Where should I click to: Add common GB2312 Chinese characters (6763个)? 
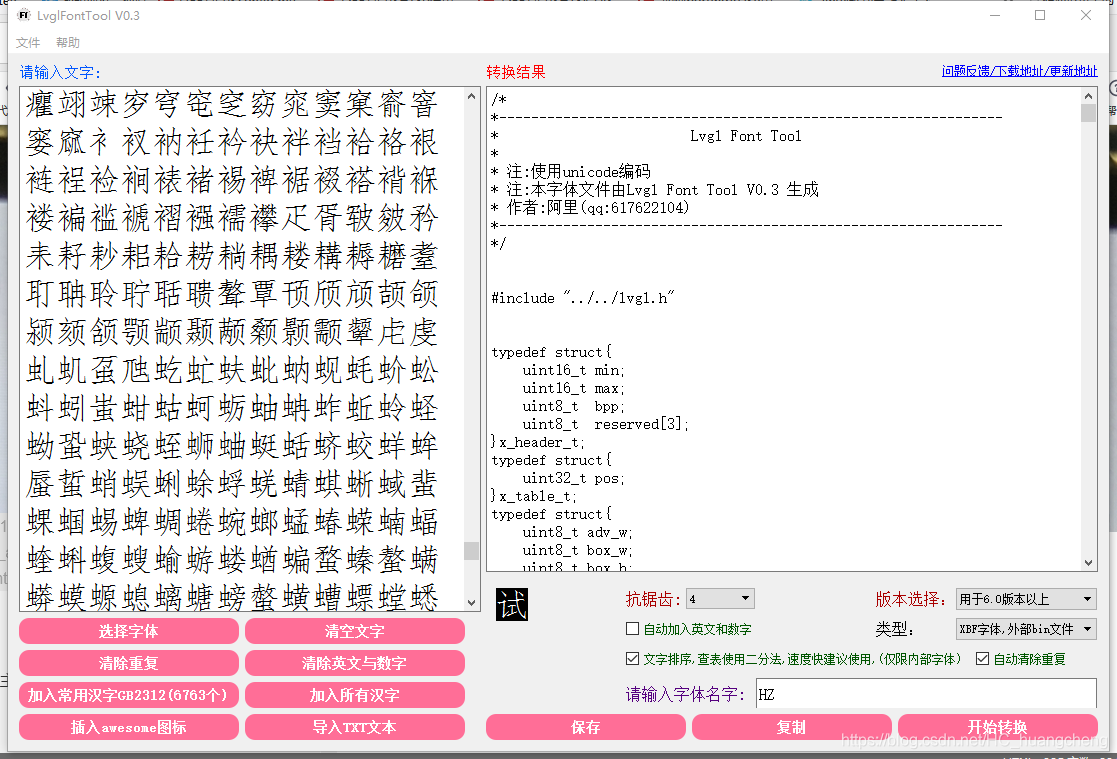pos(129,695)
